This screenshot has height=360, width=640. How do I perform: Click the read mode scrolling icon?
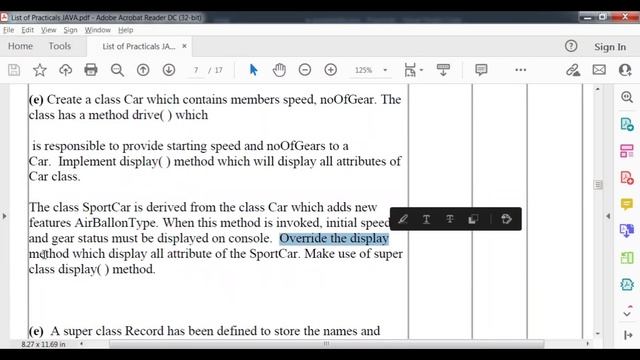coord(443,70)
